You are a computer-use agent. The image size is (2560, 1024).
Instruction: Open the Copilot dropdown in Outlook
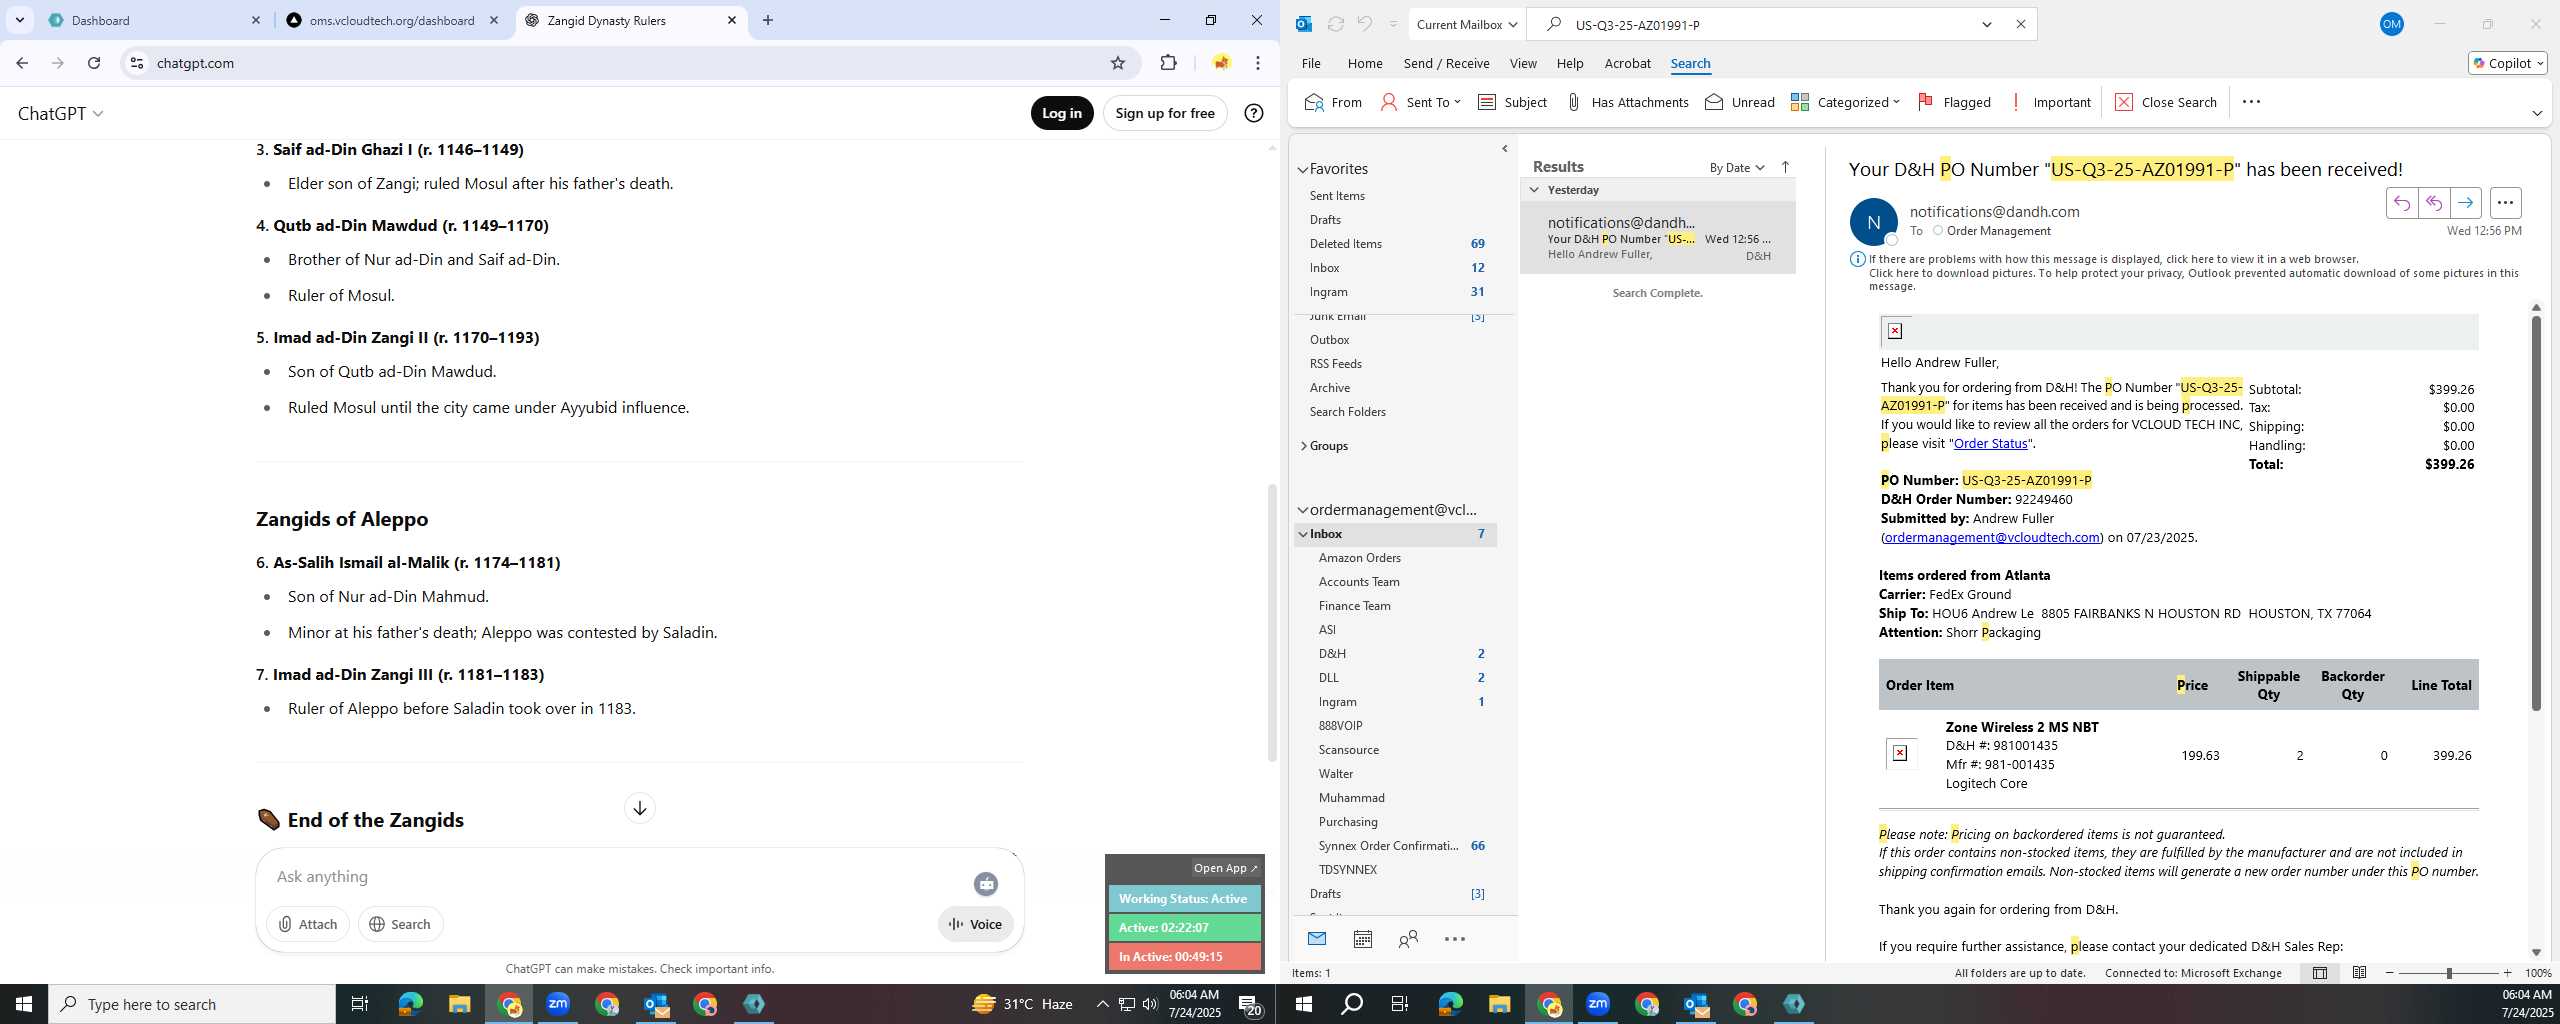tap(2507, 63)
